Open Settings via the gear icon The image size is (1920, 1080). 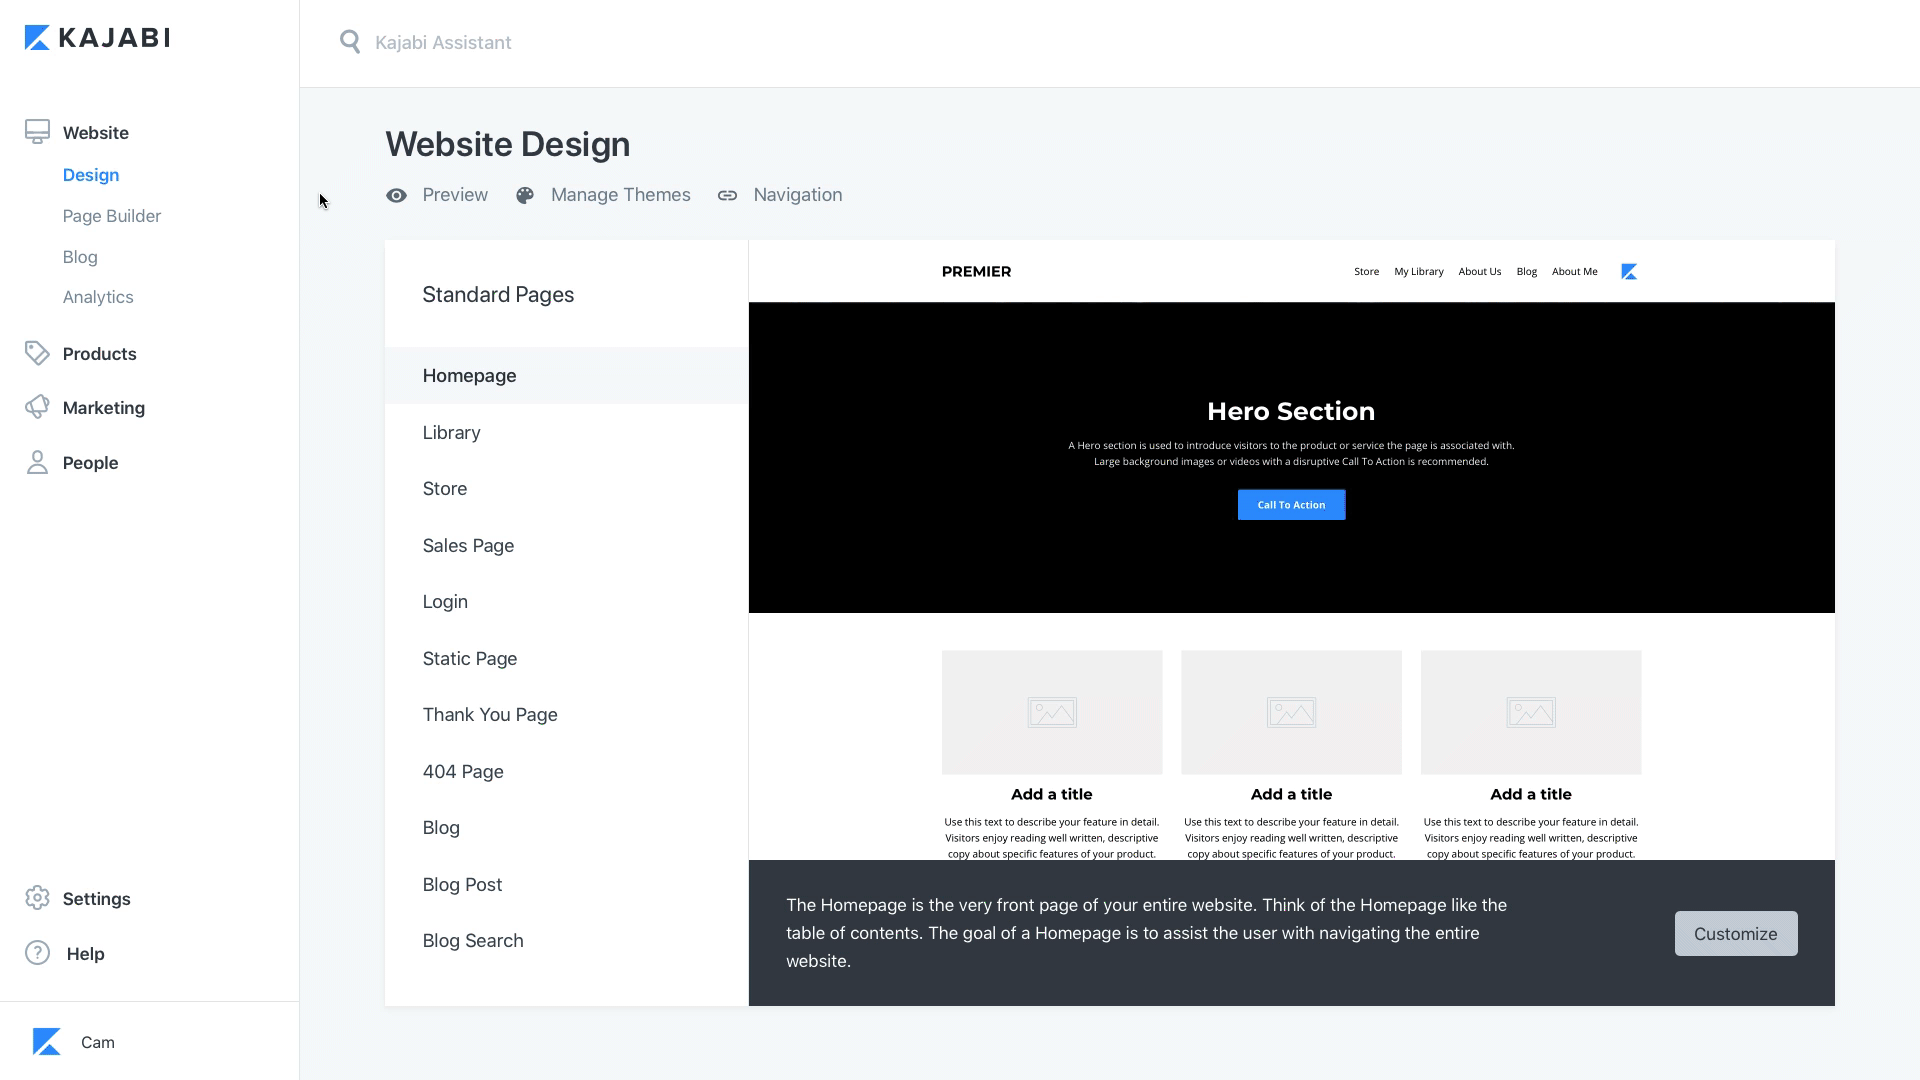click(x=37, y=898)
